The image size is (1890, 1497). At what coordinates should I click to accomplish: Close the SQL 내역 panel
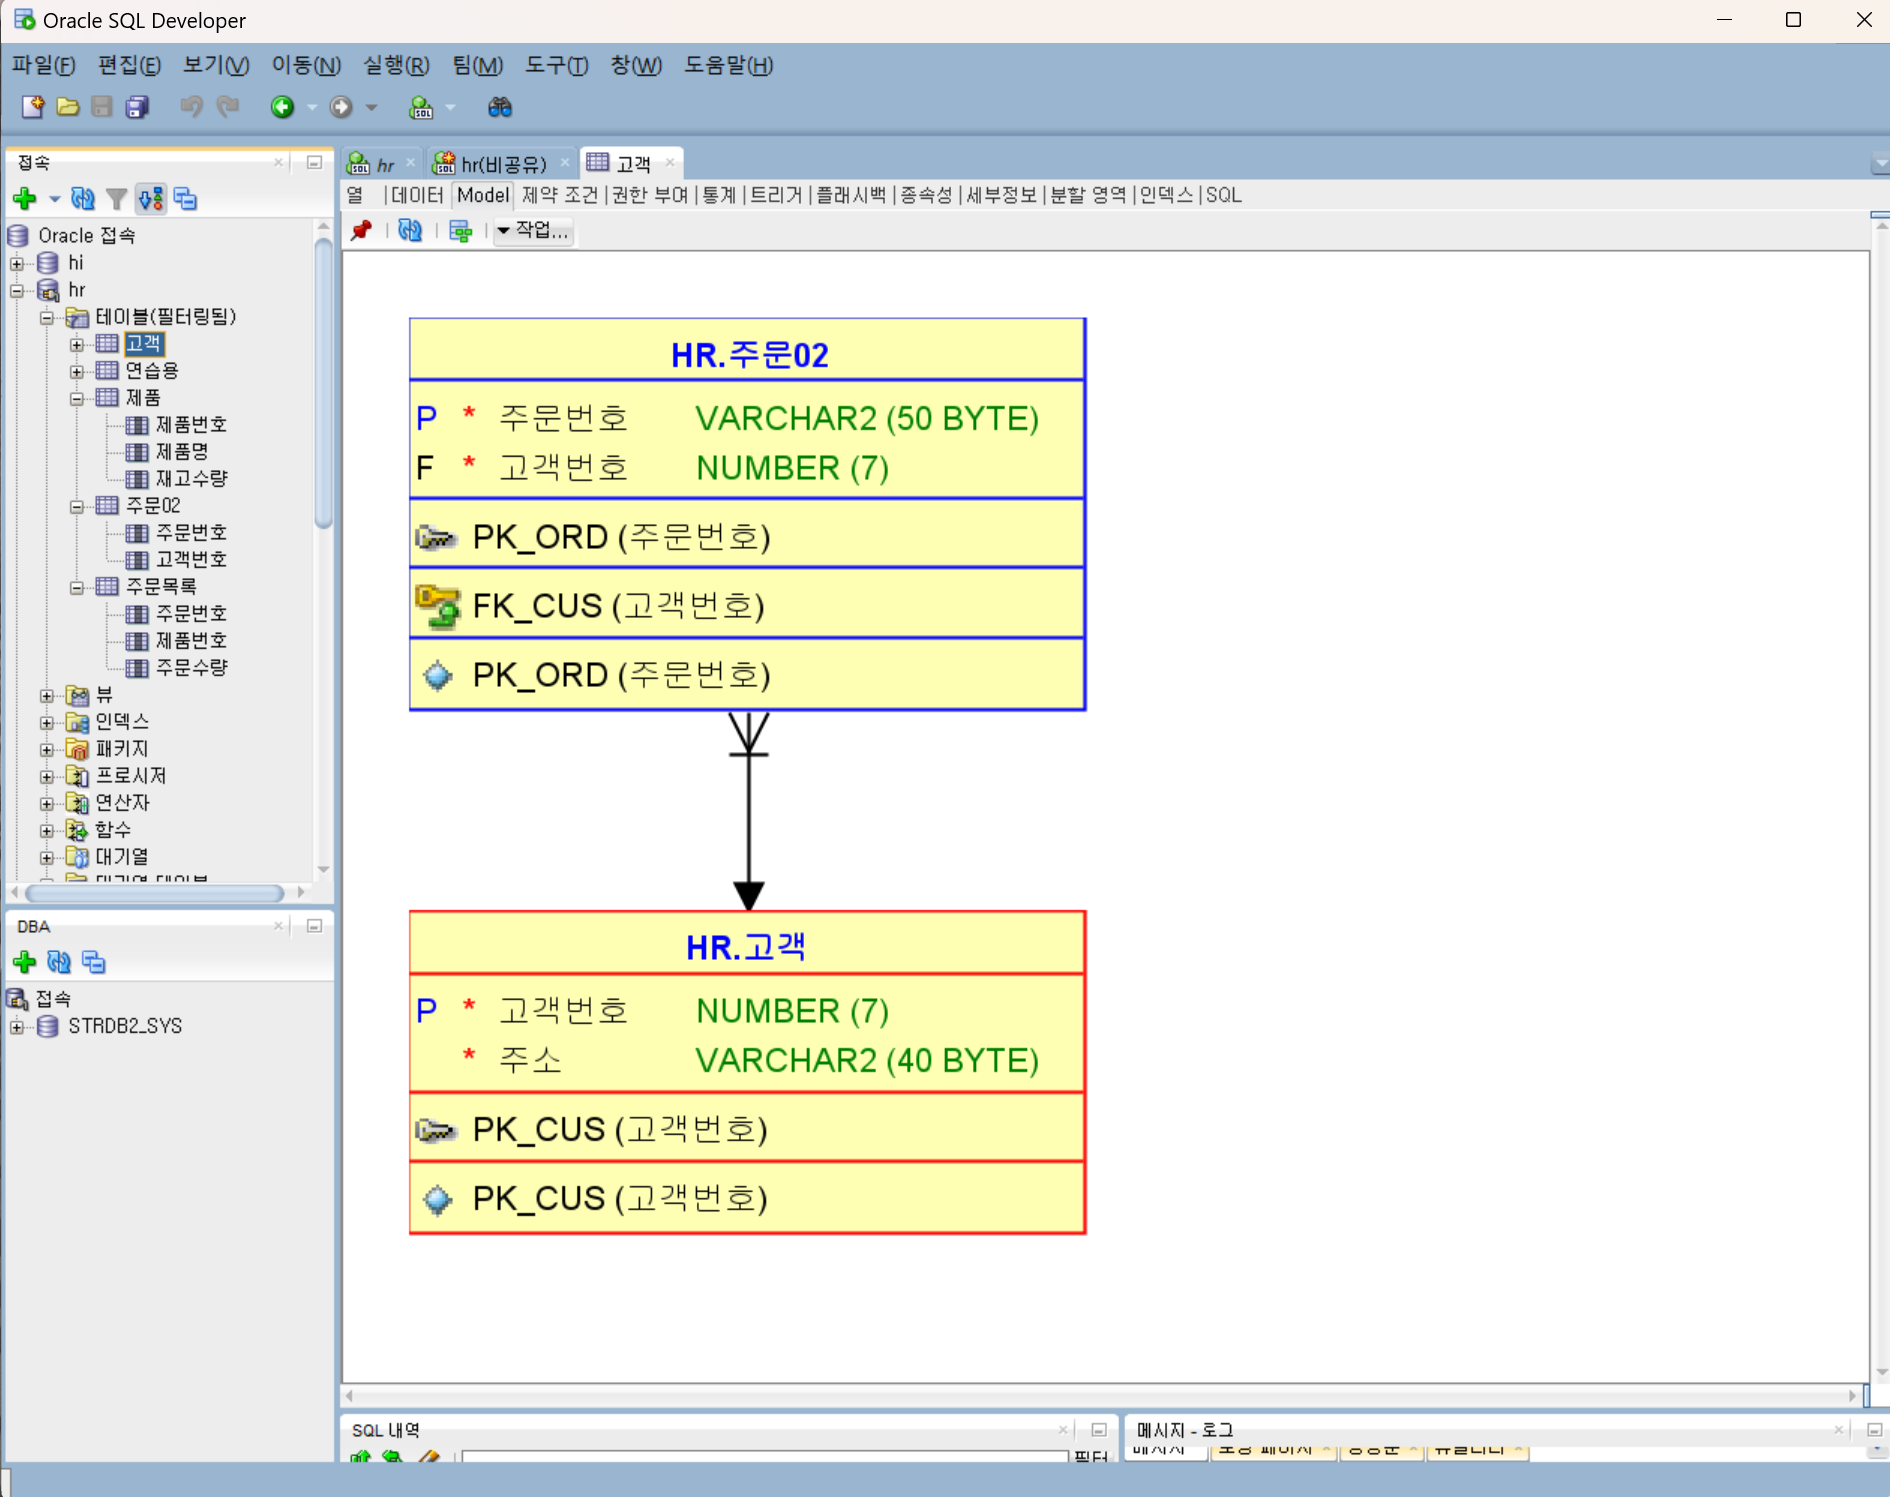tap(1063, 1430)
